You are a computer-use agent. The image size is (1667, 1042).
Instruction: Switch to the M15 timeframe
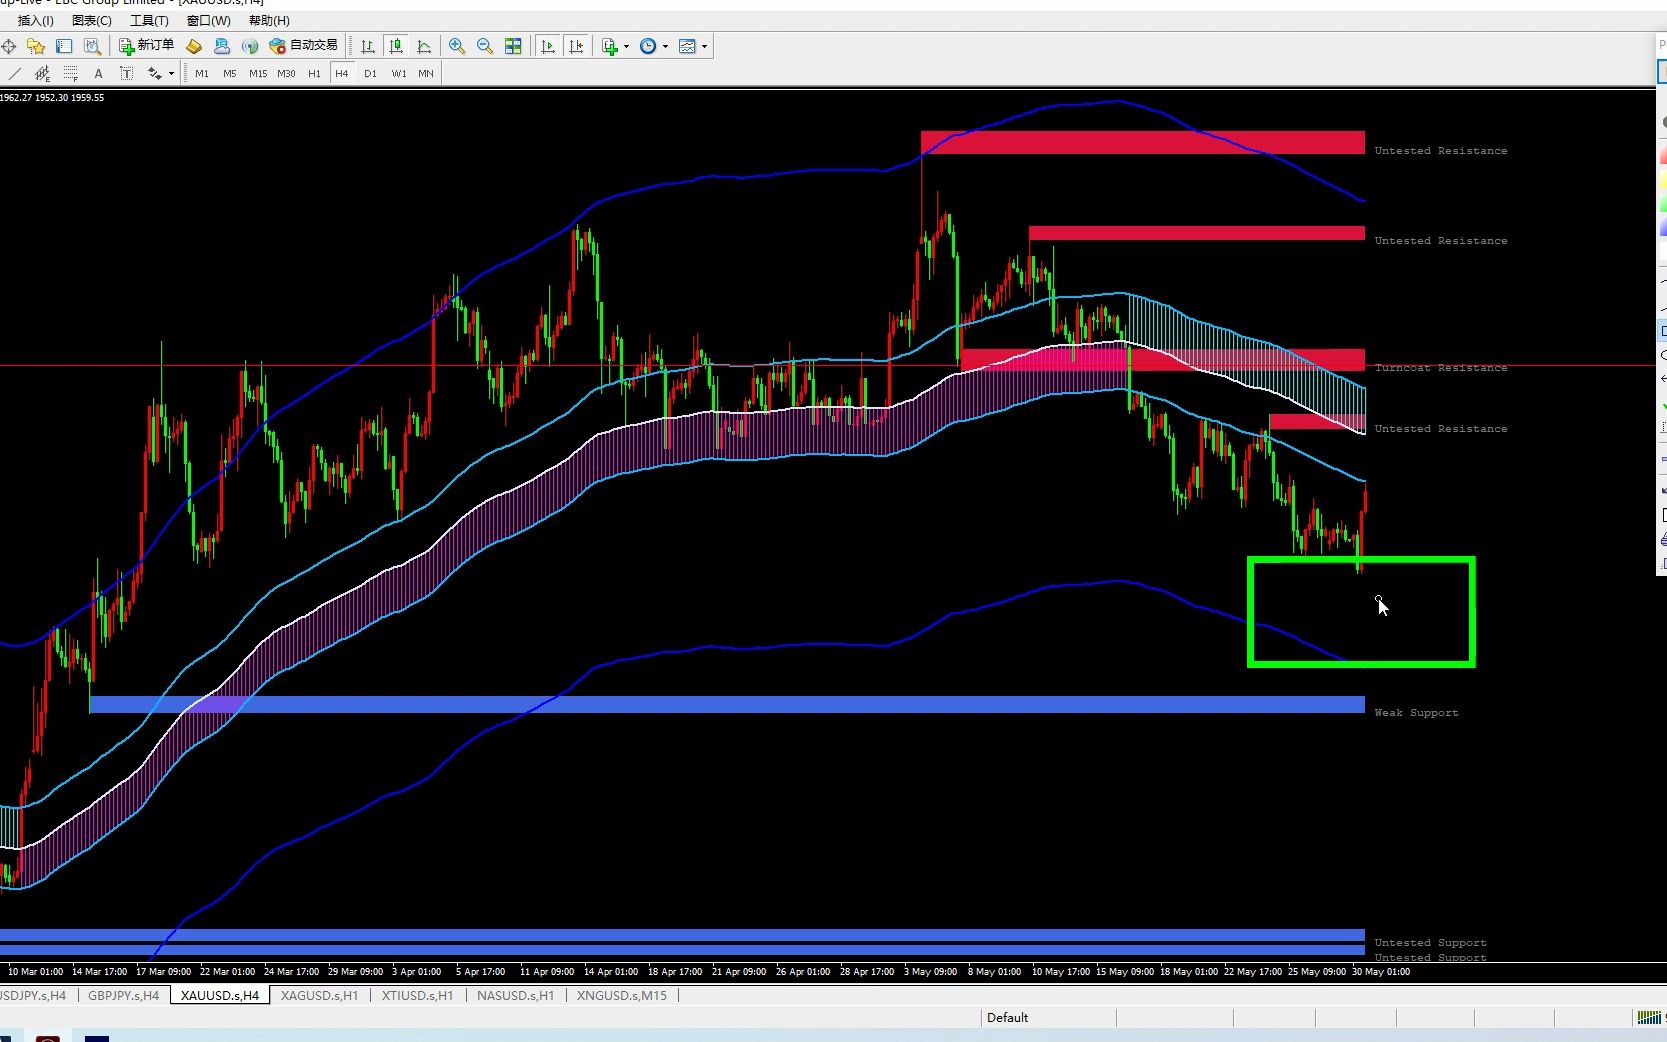coord(258,73)
